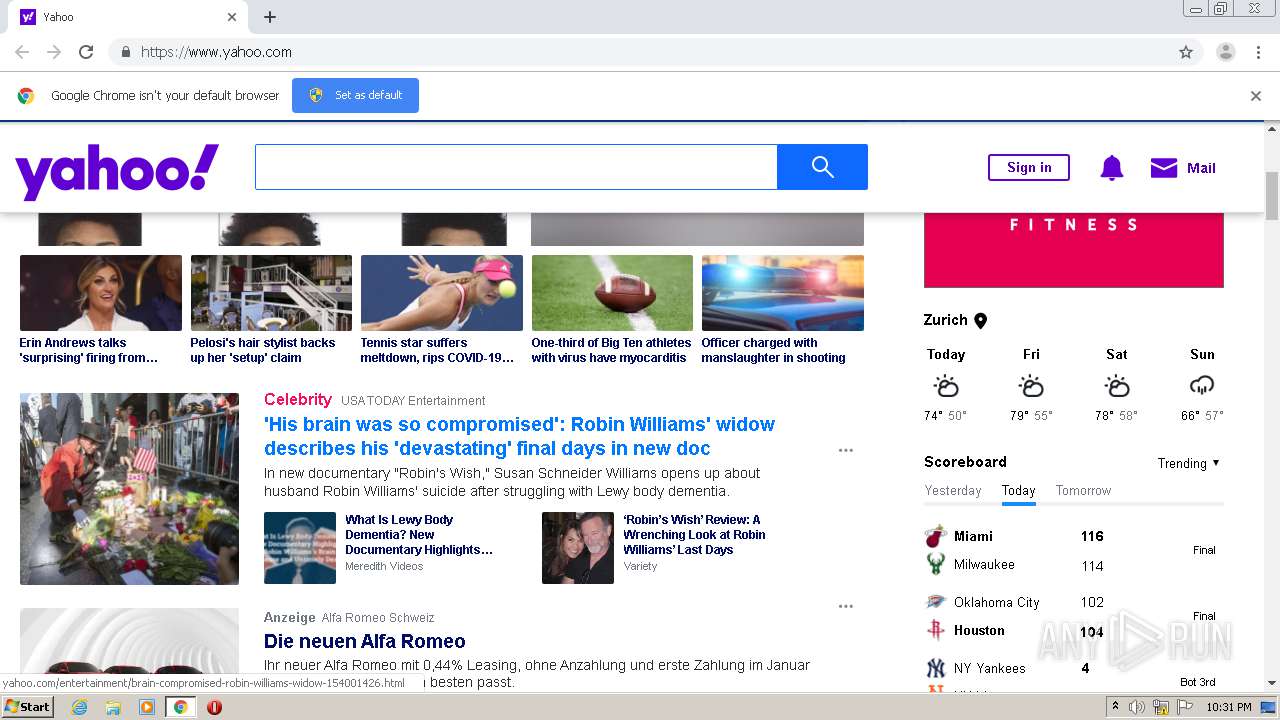Open the Fitness ad banner

(1074, 250)
